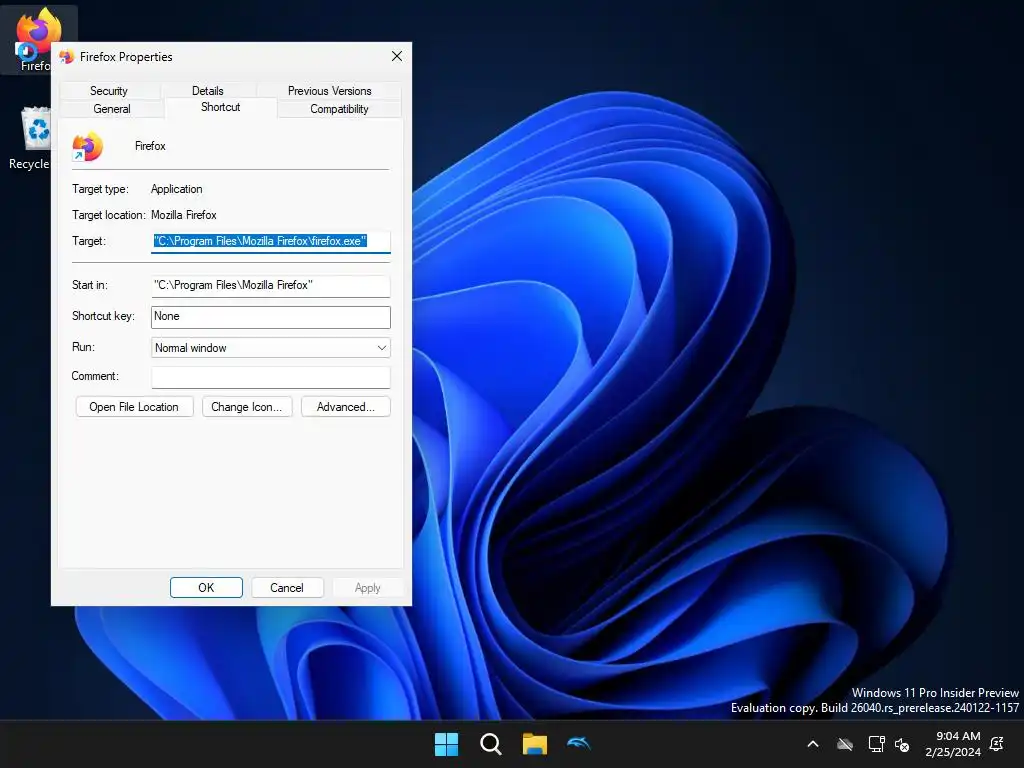Open the Windows Start menu
Viewport: 1024px width, 768px height.
[447, 744]
